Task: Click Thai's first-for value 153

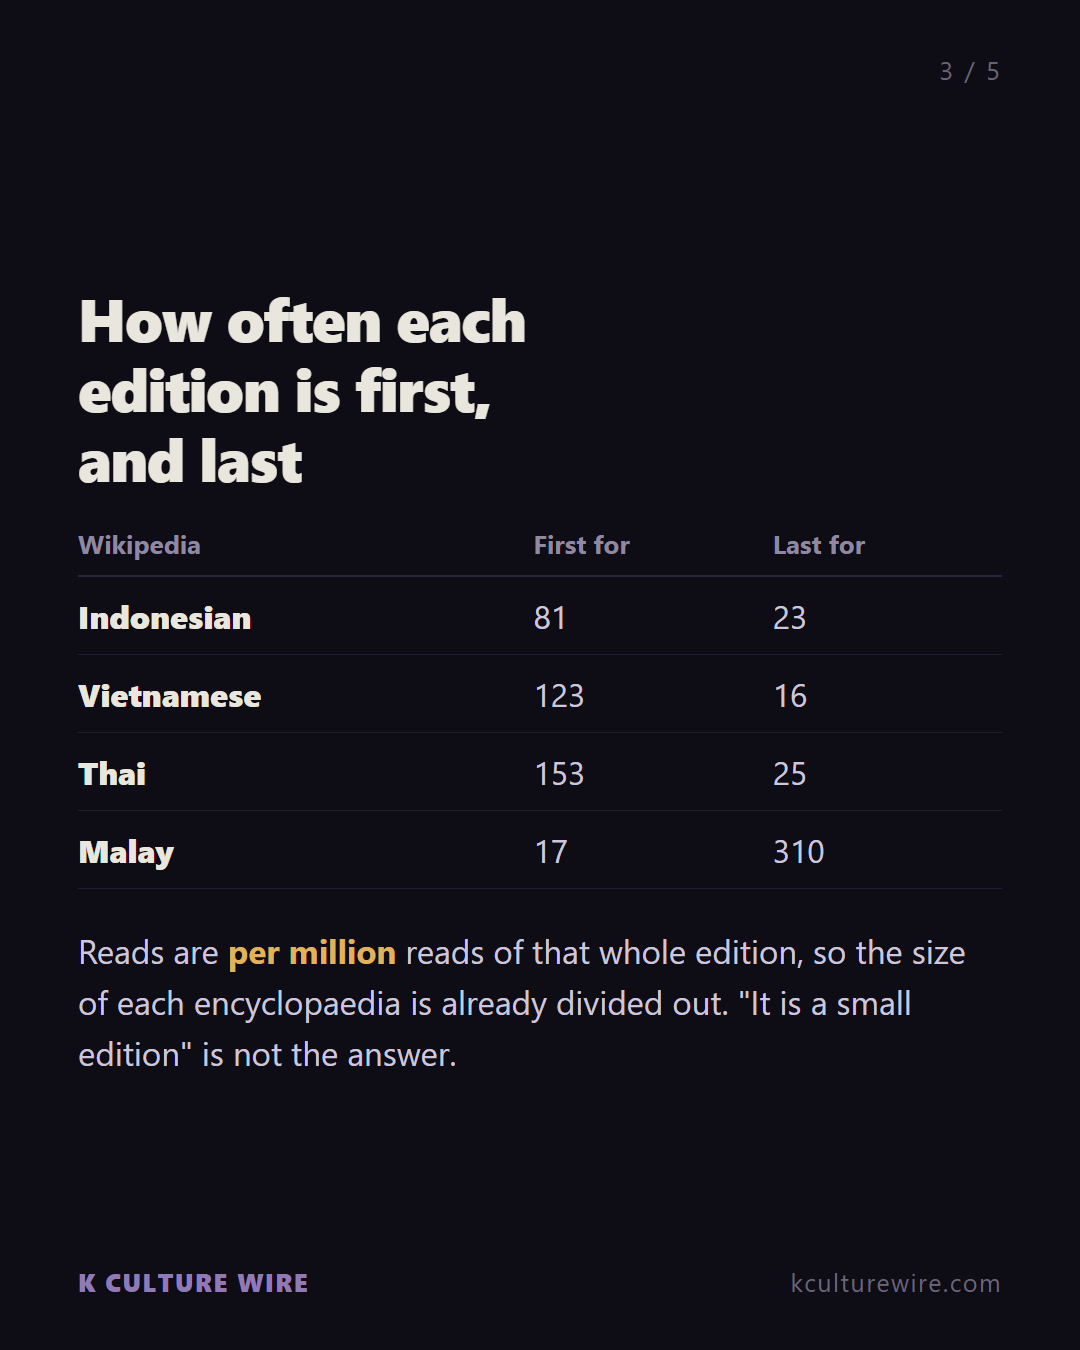Action: point(559,774)
